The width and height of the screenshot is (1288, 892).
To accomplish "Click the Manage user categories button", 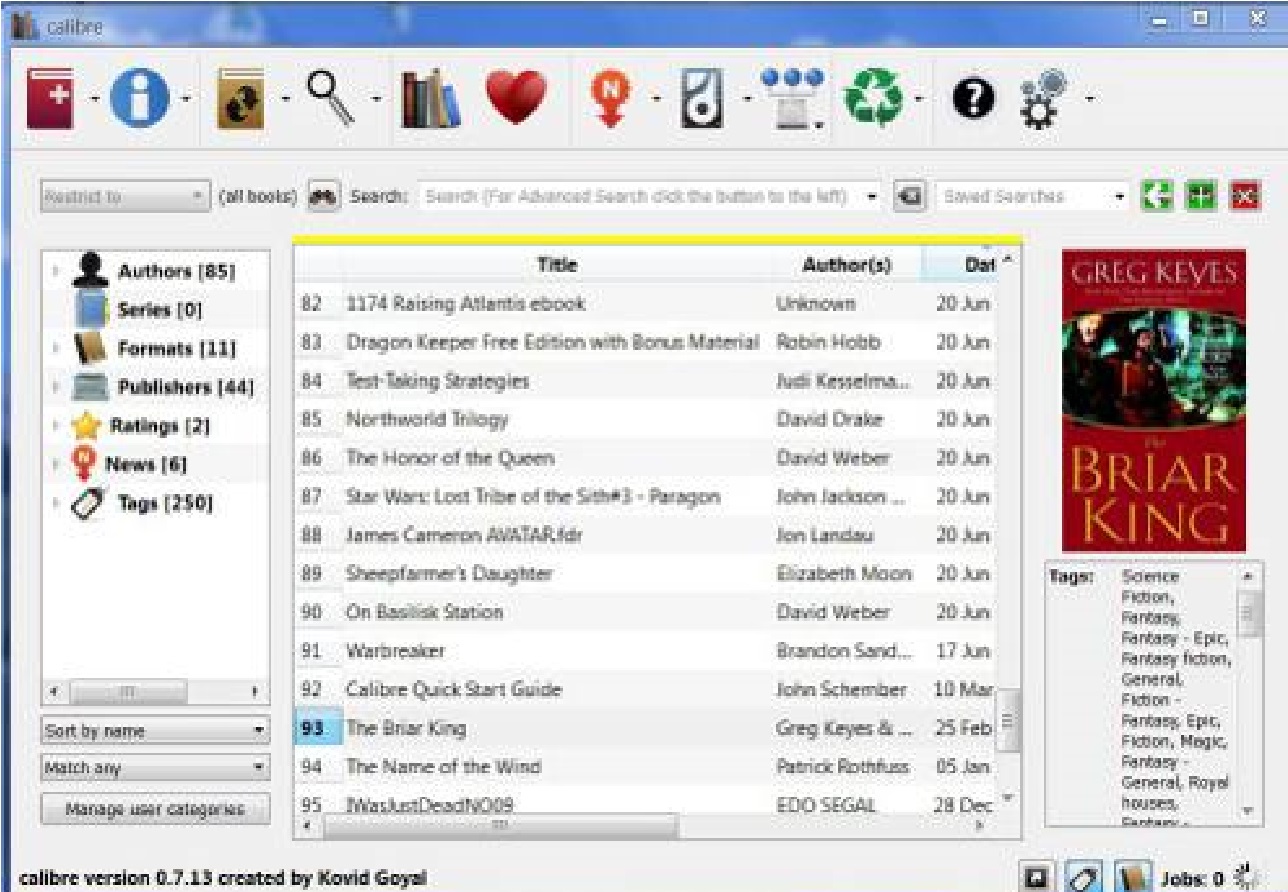I will 155,809.
